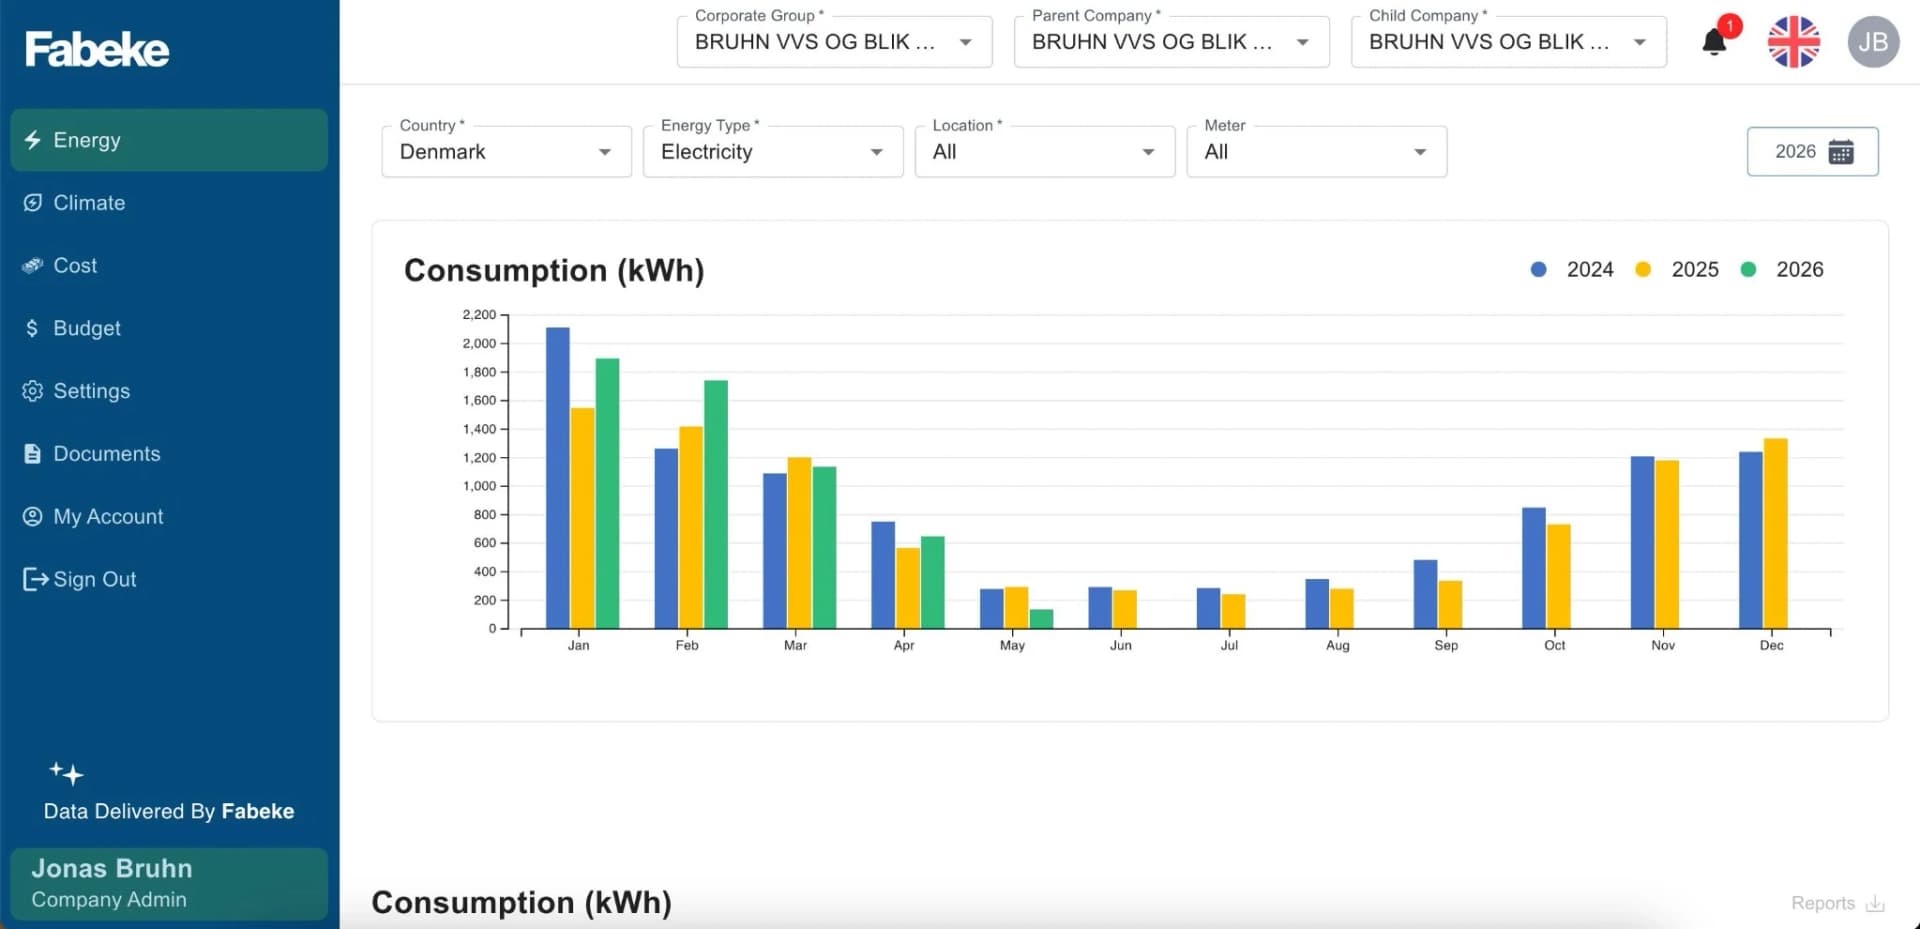
Task: Toggle the 2026 legend series
Action: (x=1782, y=270)
